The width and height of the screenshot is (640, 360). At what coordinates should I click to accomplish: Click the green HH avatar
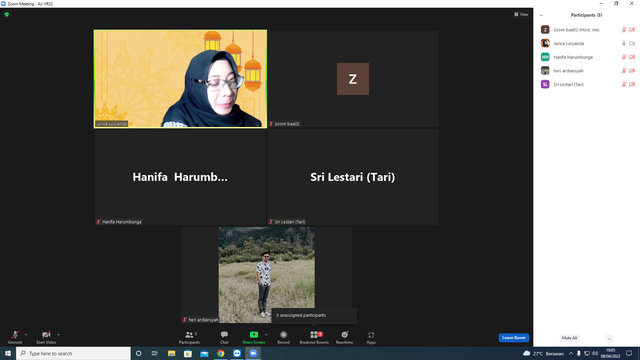[545, 57]
